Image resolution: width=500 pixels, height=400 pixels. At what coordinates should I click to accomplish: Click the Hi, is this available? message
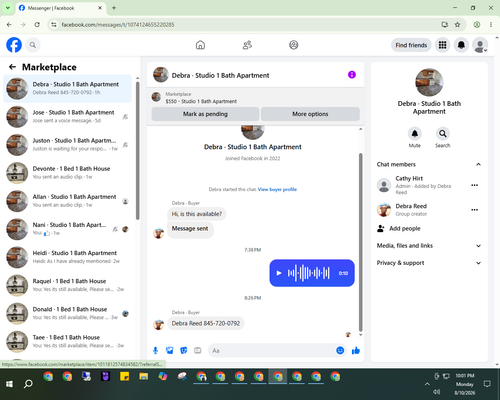point(197,214)
